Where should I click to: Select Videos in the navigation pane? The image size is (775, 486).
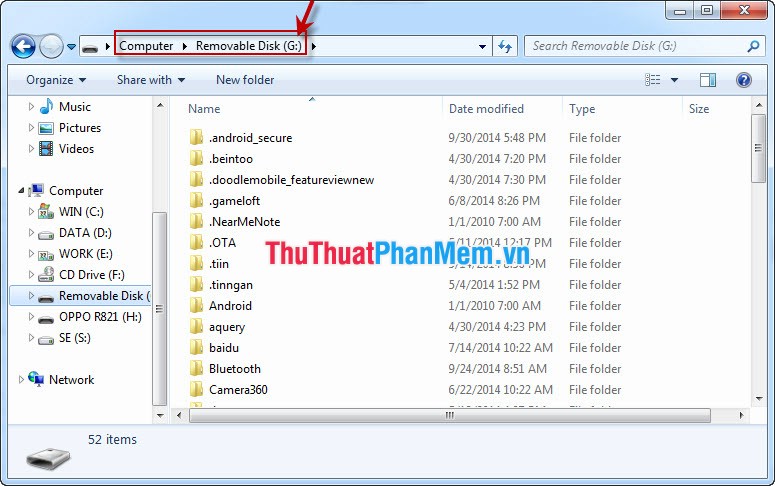click(76, 149)
